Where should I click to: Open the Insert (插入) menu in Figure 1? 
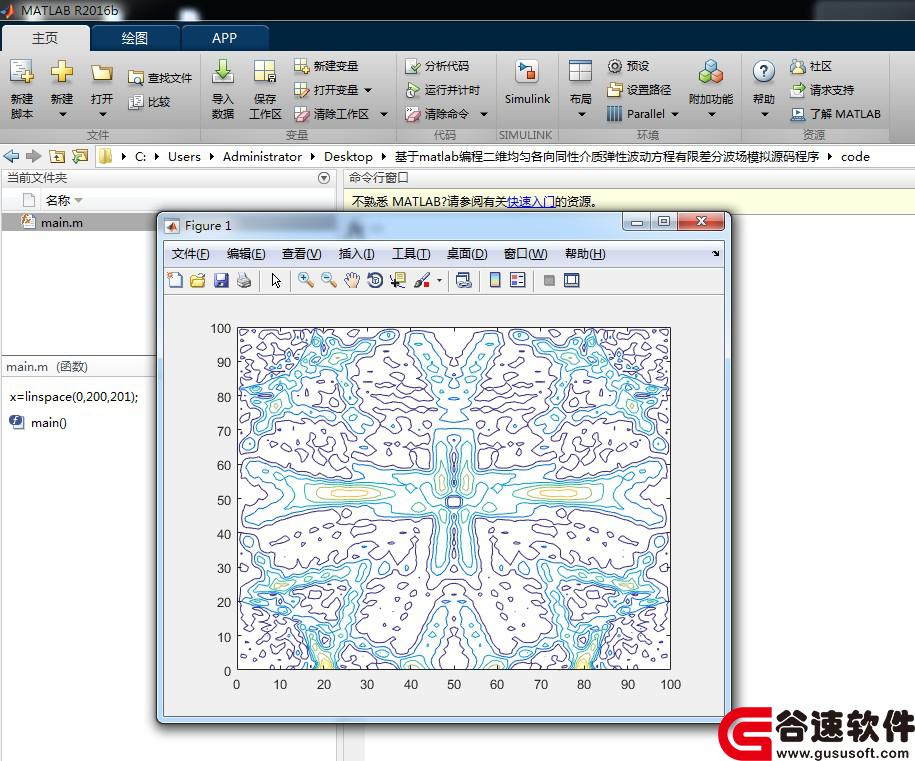[x=356, y=254]
